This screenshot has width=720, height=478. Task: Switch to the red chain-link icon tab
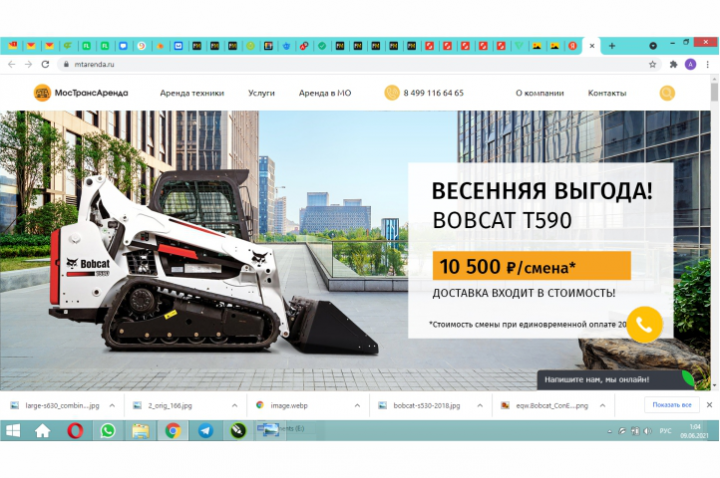pyautogui.click(x=304, y=46)
